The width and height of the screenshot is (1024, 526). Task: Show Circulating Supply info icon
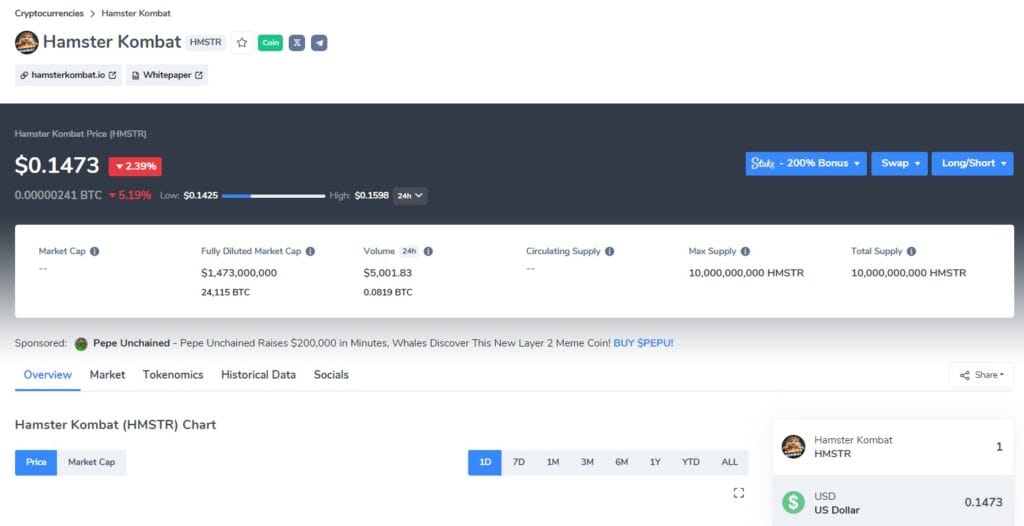(609, 251)
